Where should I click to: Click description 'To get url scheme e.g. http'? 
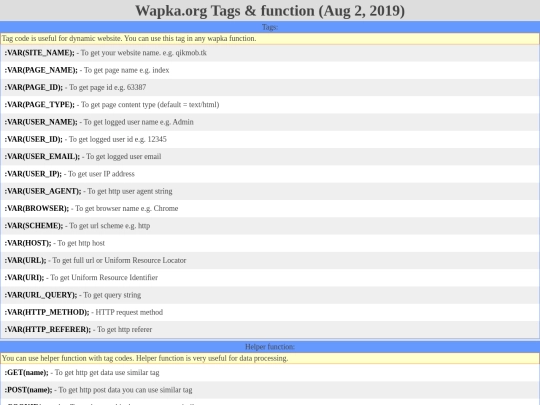tap(110, 226)
